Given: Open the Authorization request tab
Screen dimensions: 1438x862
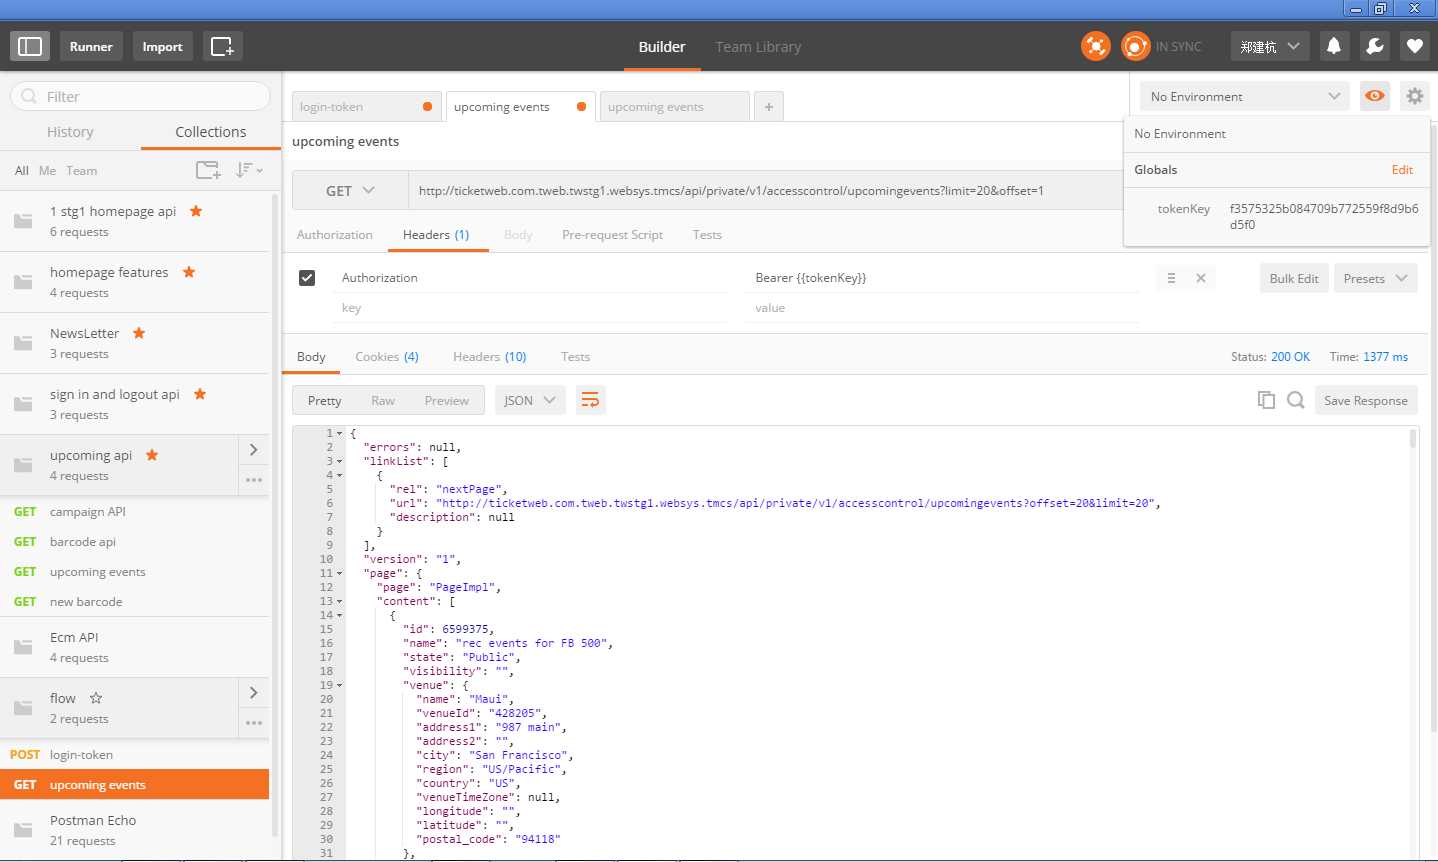Looking at the screenshot, I should click(335, 234).
